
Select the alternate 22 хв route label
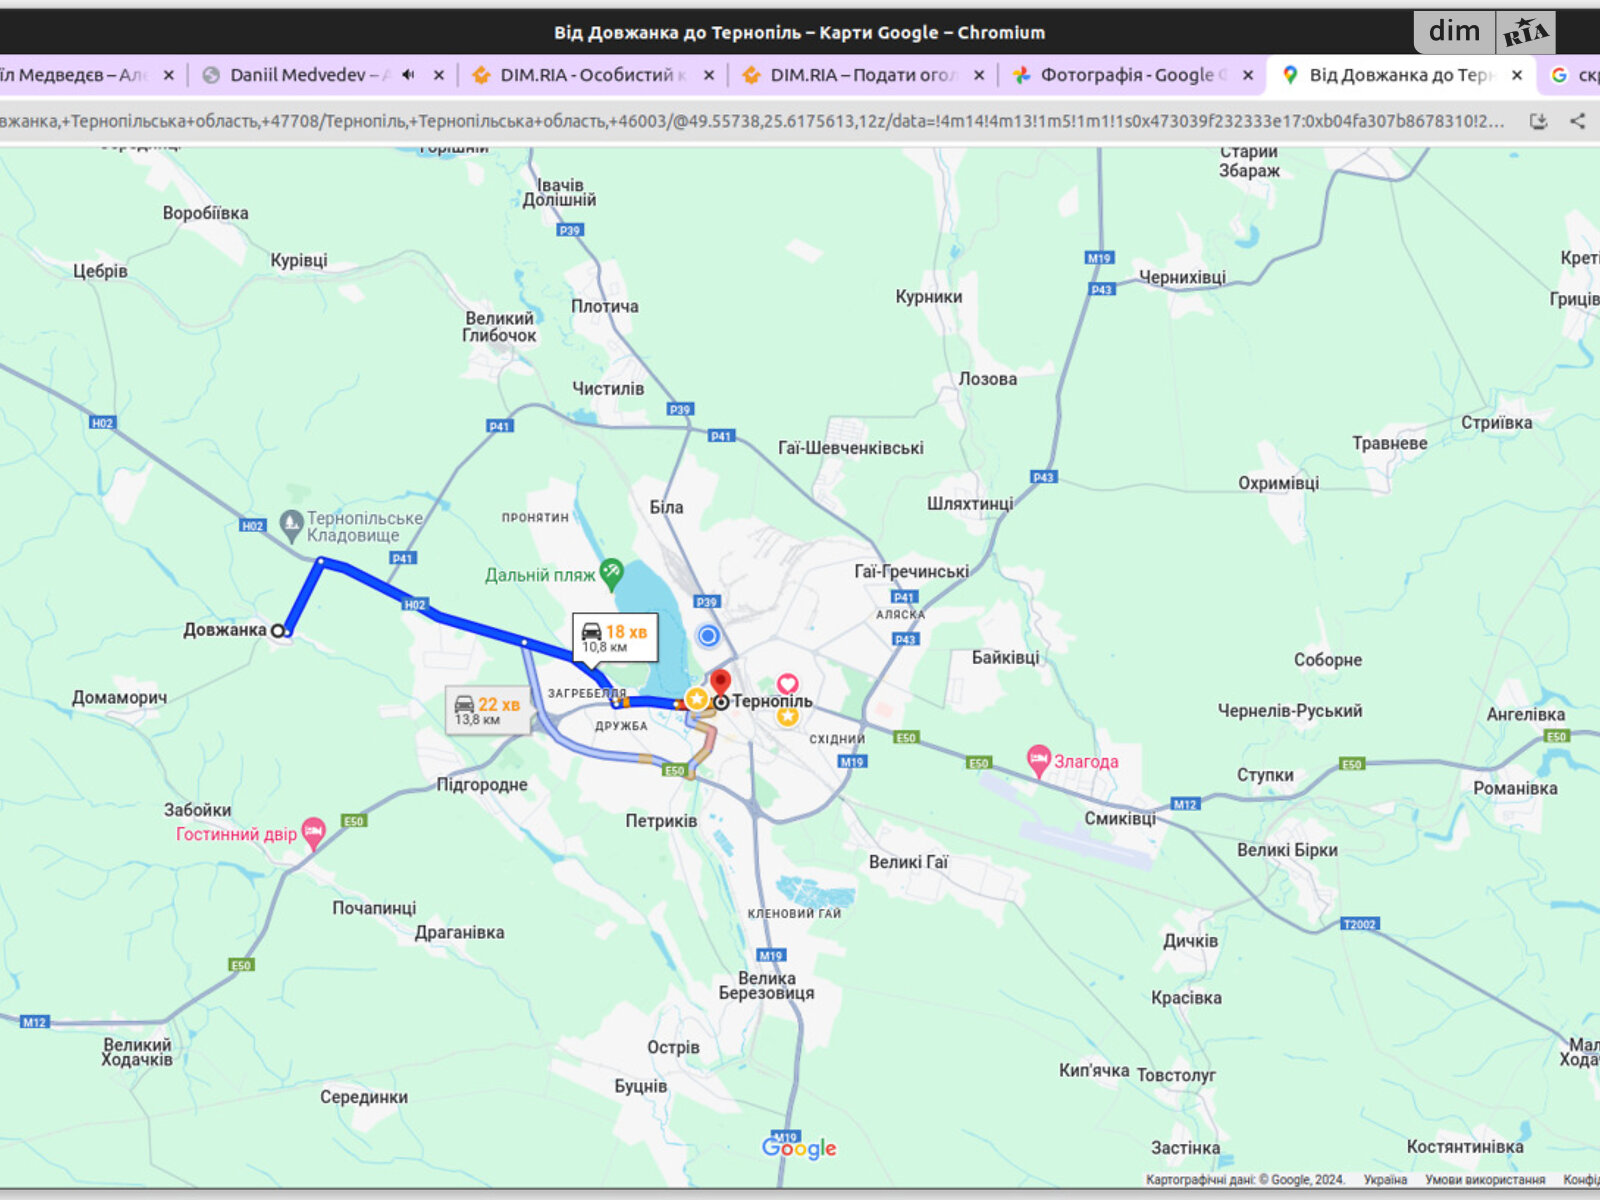488,710
